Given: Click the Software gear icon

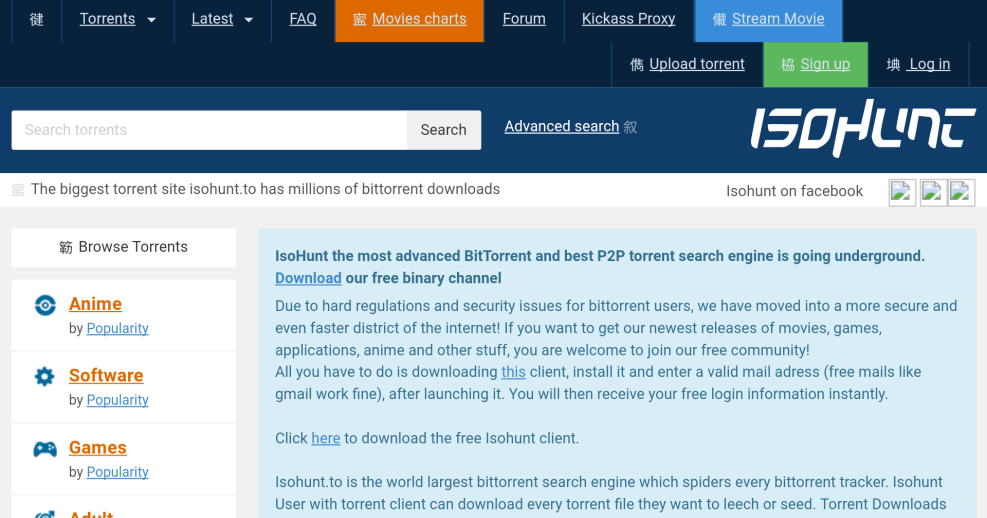Looking at the screenshot, I should click(x=45, y=376).
